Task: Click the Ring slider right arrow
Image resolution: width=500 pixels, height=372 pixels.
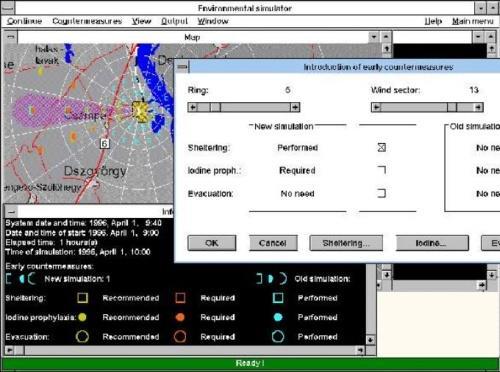Action: point(295,107)
